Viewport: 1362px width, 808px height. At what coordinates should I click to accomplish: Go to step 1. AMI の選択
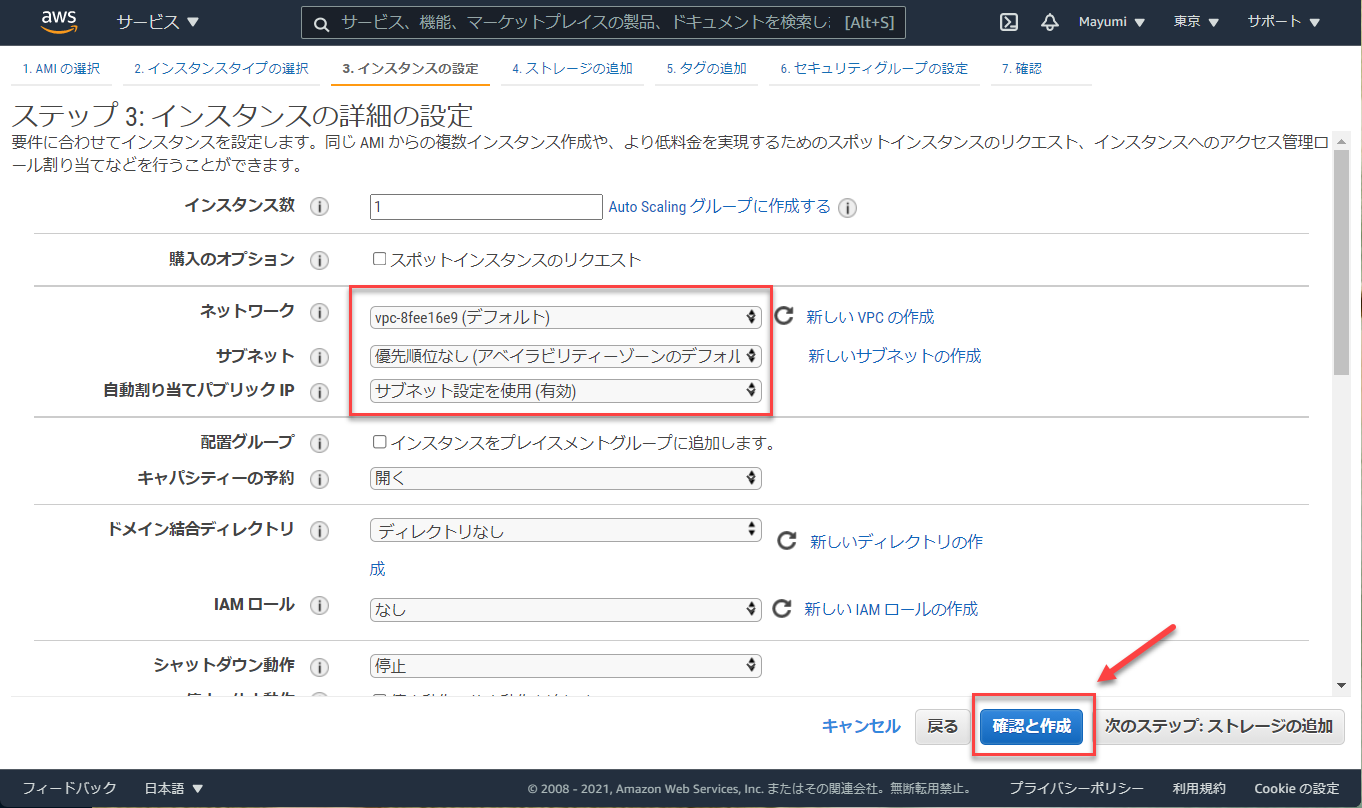(x=62, y=68)
